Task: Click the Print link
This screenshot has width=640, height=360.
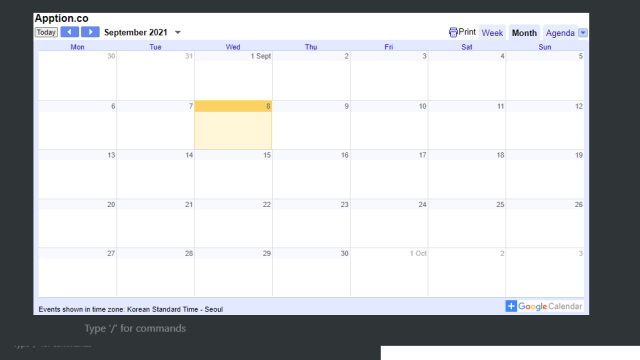Action: point(462,32)
